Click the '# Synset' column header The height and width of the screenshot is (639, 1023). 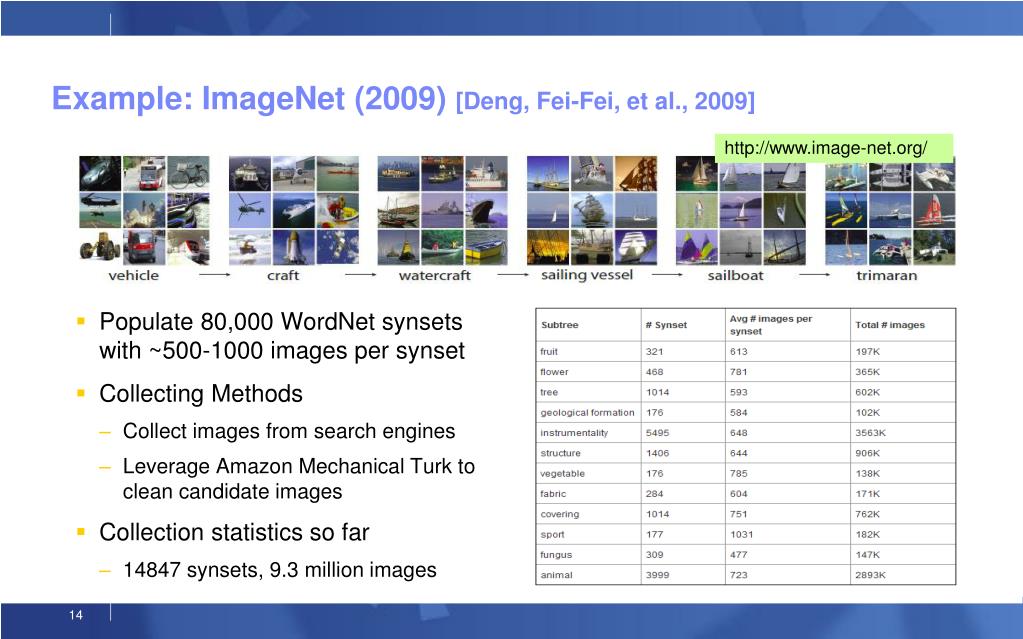click(x=666, y=325)
